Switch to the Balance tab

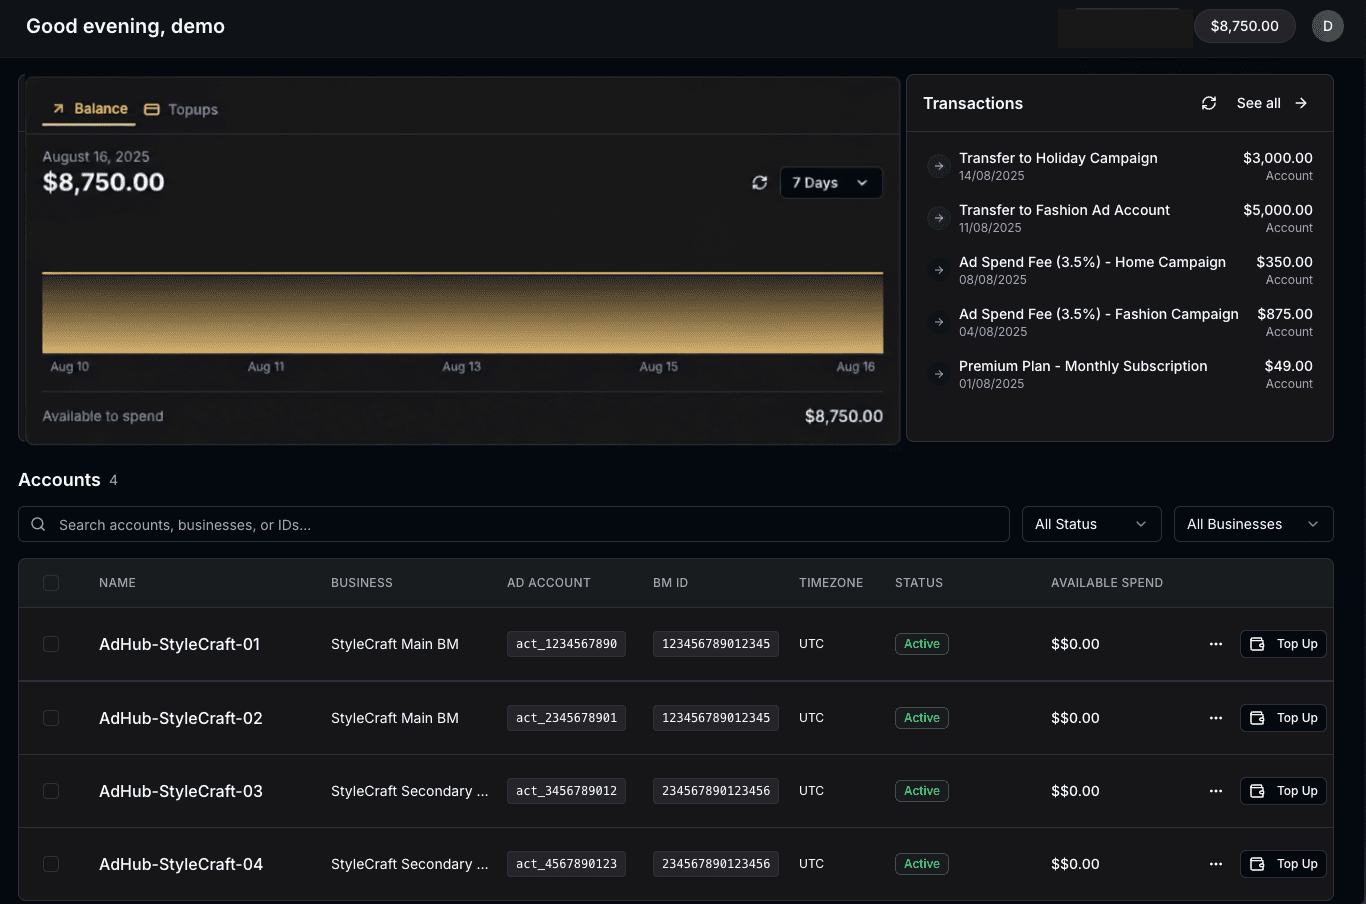pyautogui.click(x=89, y=109)
